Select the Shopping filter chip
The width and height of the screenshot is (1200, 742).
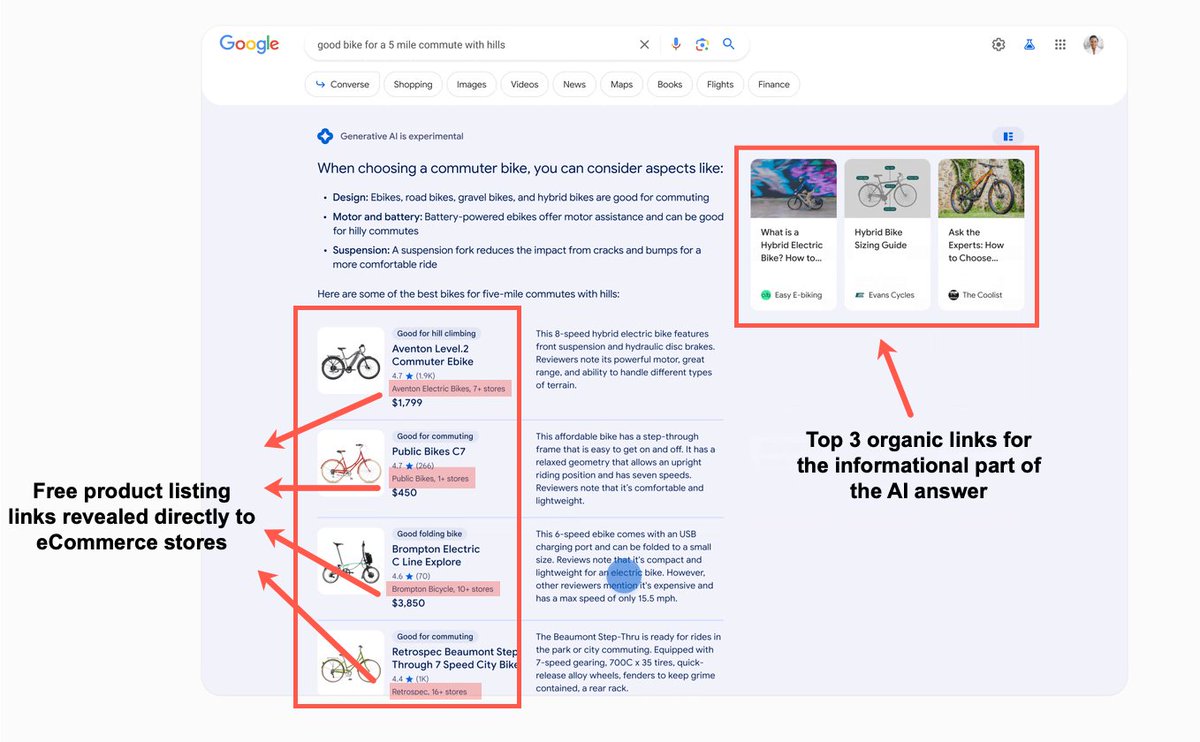413,84
